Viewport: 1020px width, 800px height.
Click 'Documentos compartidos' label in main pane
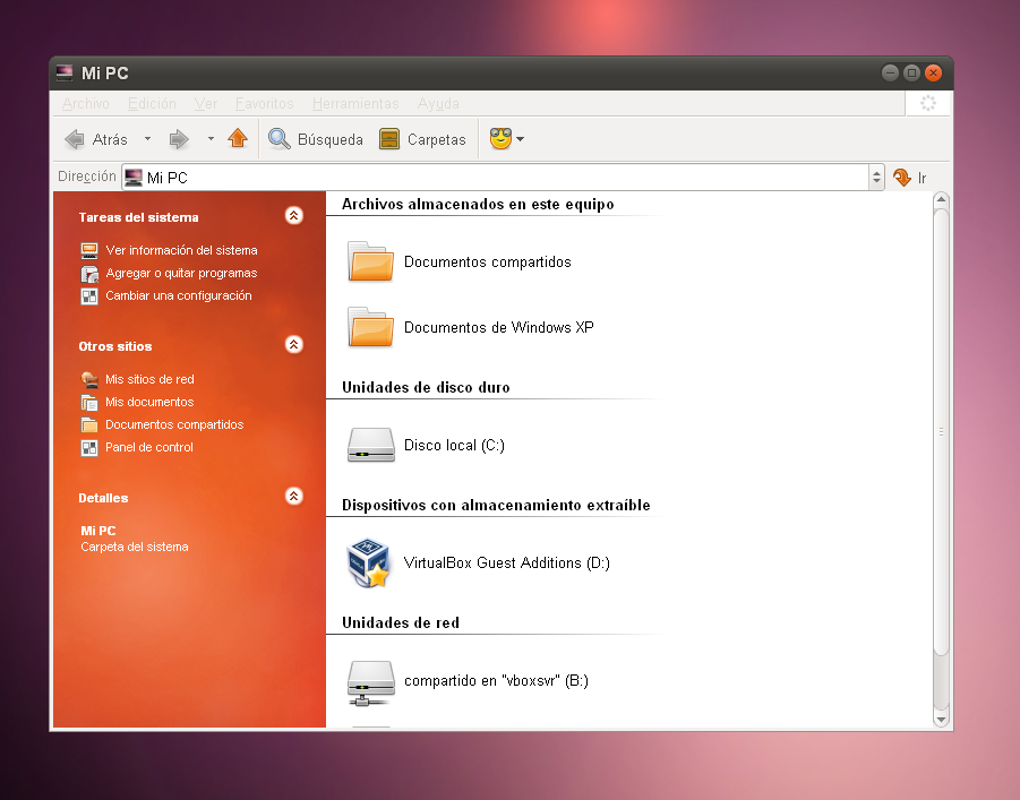[x=487, y=261]
